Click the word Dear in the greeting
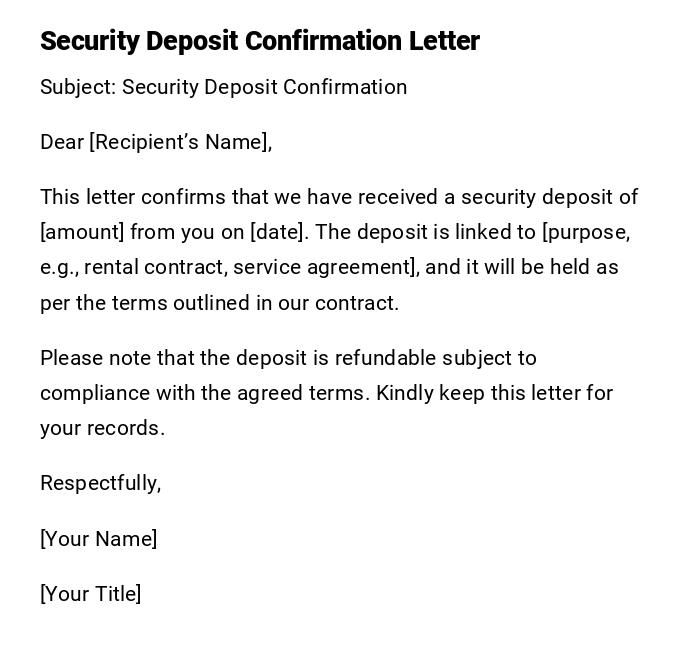The height and width of the screenshot is (656, 700). (62, 142)
